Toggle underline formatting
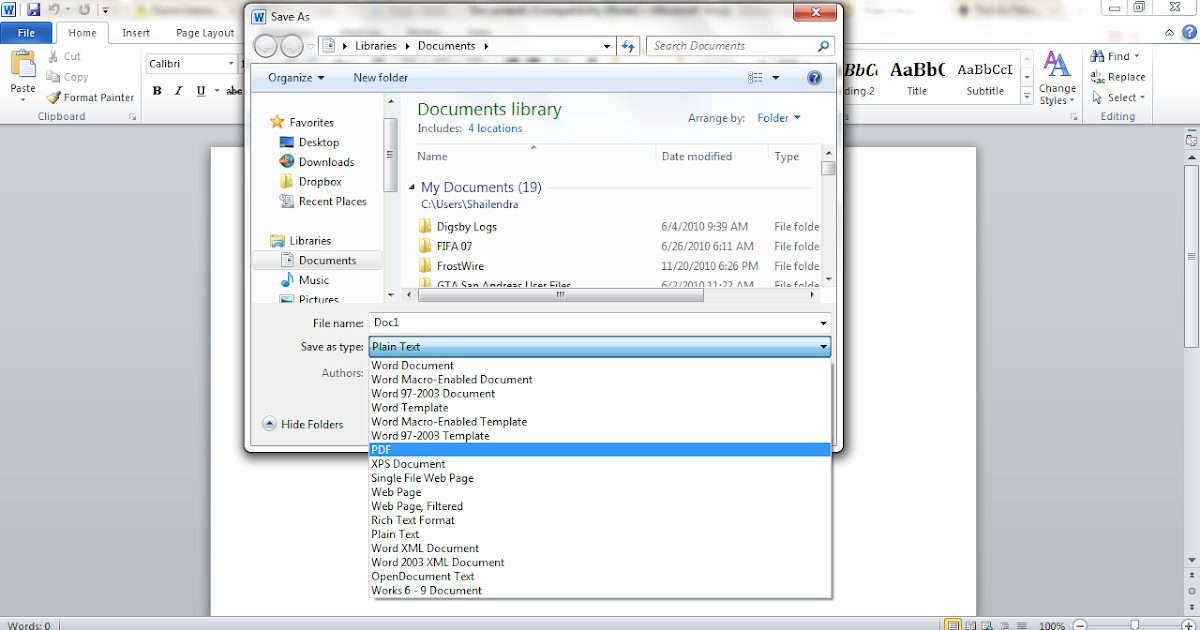1200x630 pixels. click(198, 90)
